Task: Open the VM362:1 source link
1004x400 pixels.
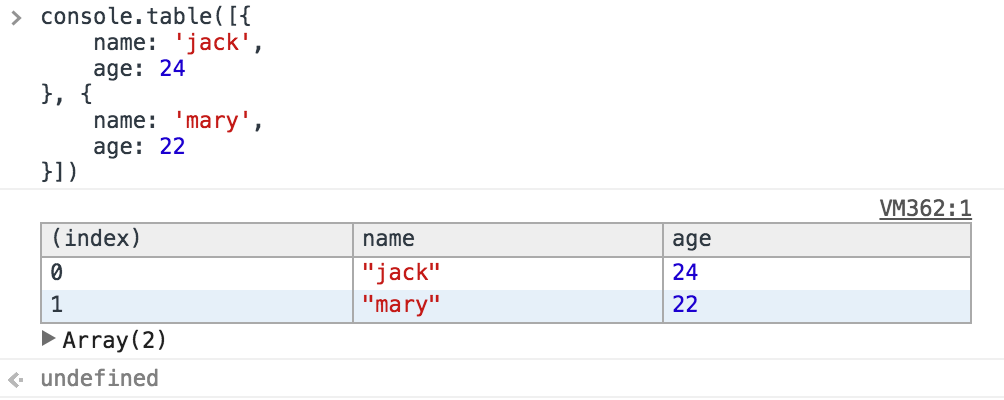Action: pos(925,209)
